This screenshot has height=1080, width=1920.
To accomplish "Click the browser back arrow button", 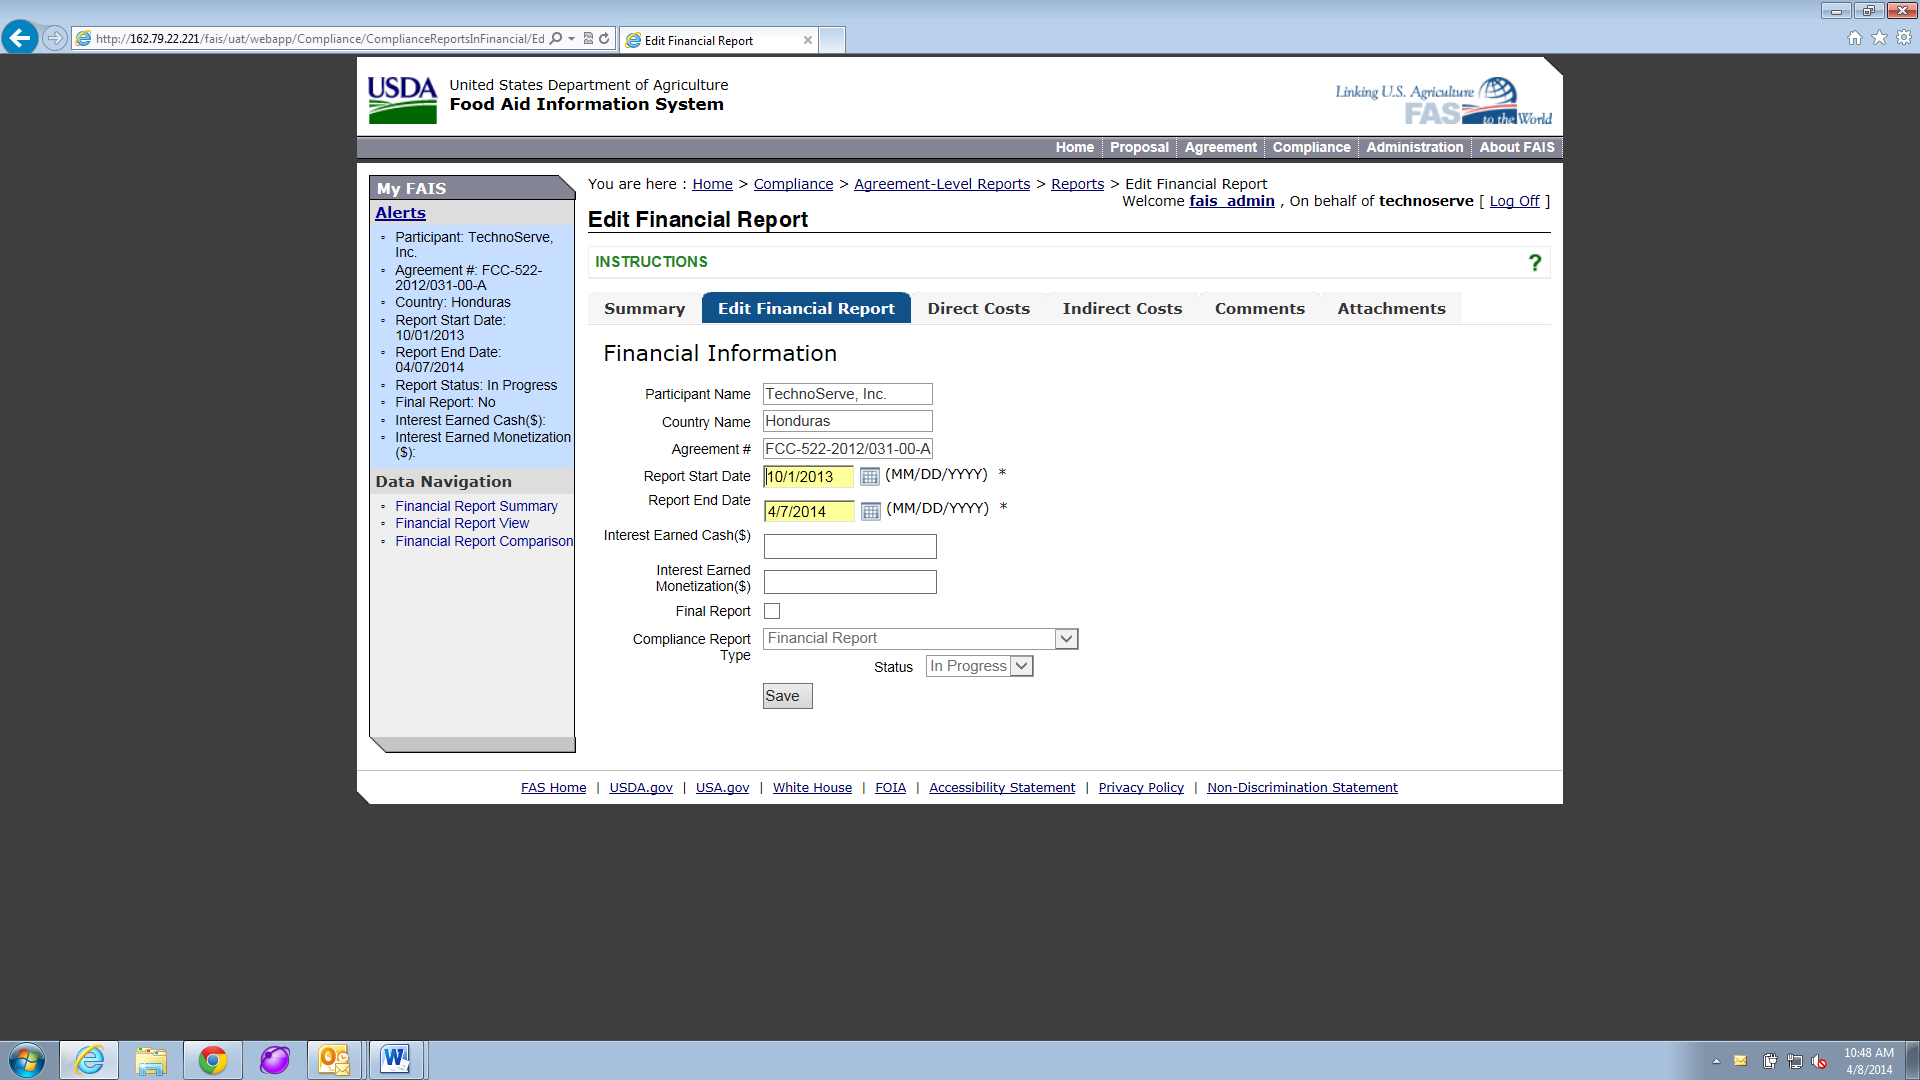I will click(20, 38).
